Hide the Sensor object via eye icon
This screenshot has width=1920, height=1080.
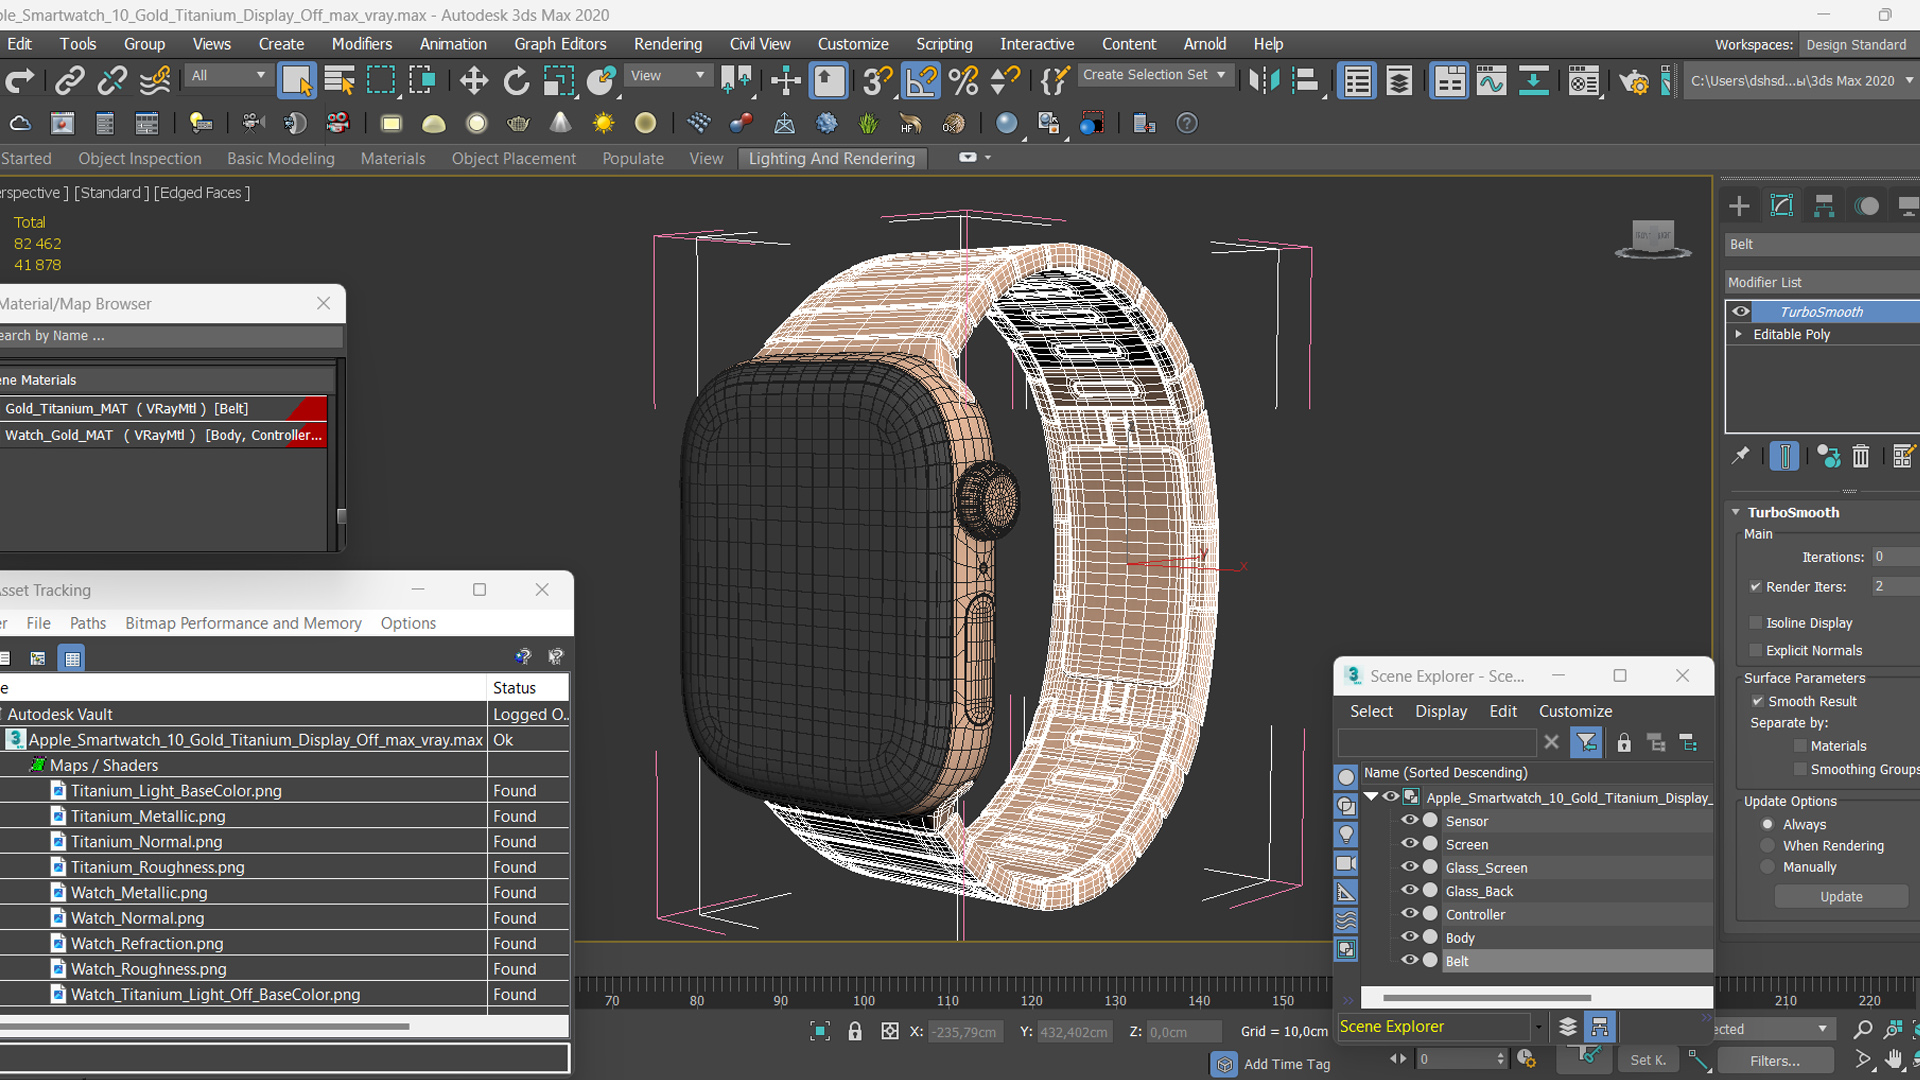1409,820
